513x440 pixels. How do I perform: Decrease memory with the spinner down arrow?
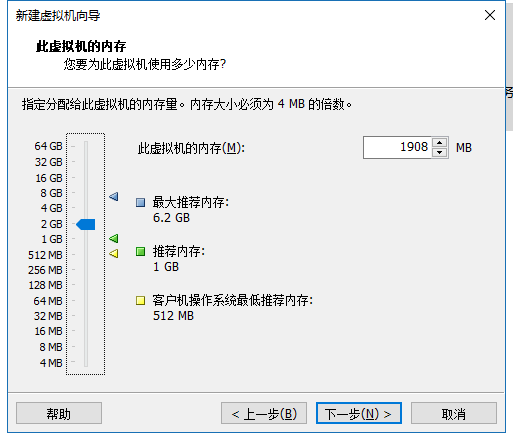[x=440, y=152]
